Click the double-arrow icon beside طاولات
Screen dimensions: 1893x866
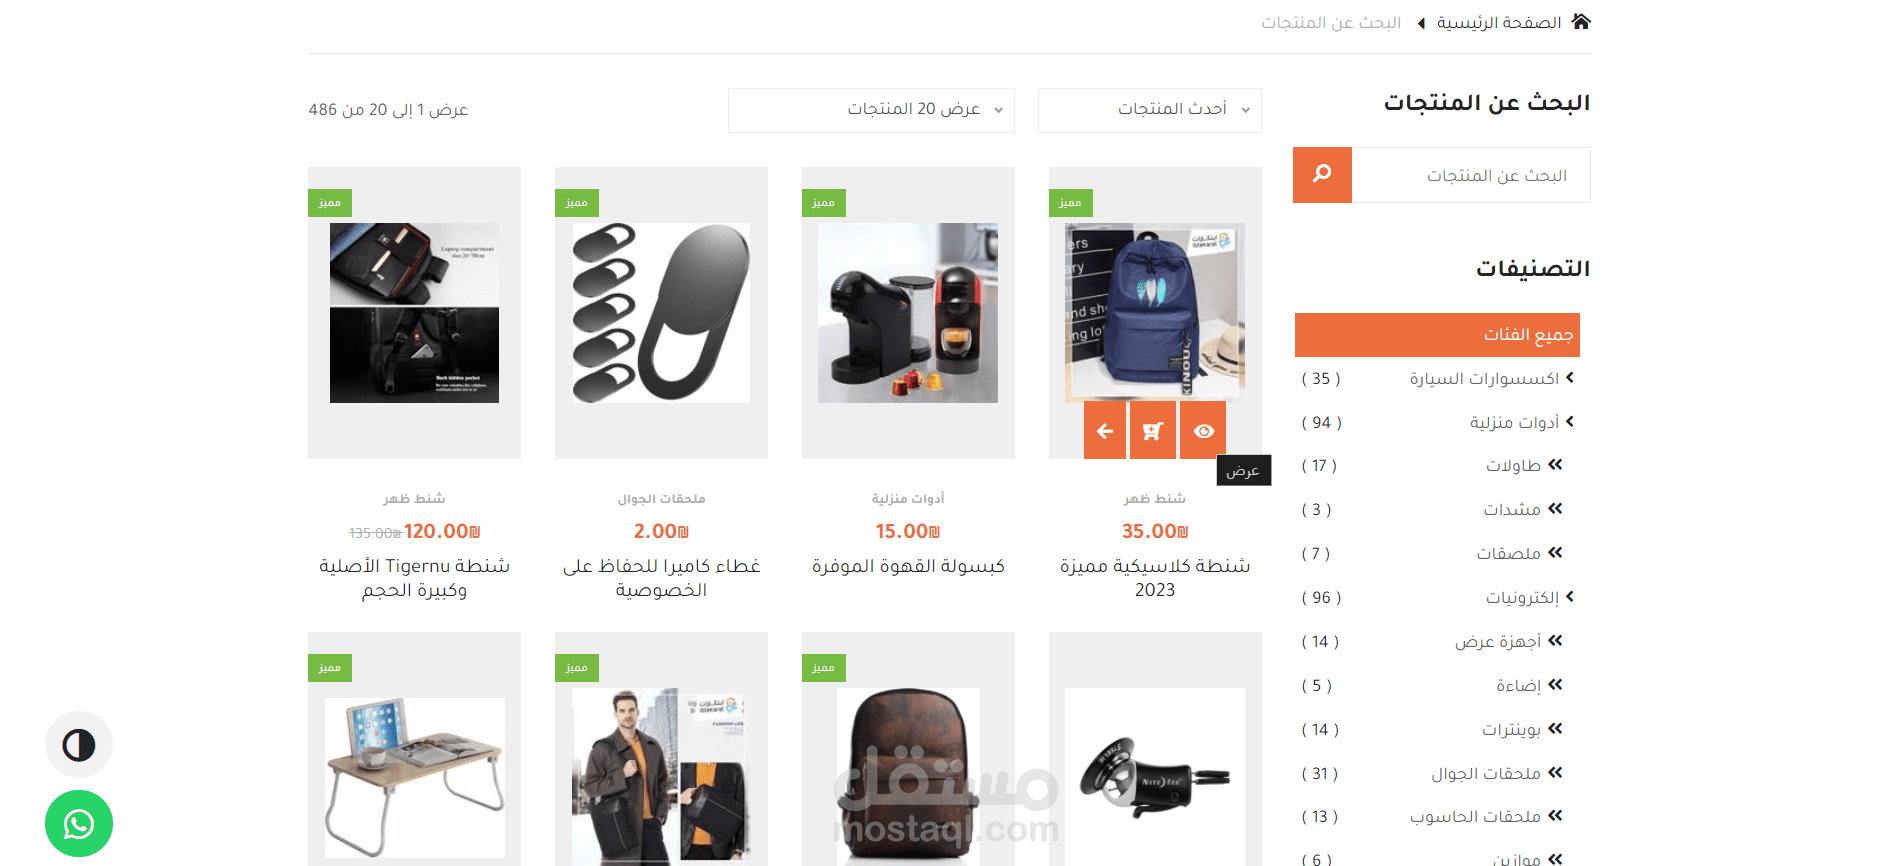click(x=1555, y=465)
